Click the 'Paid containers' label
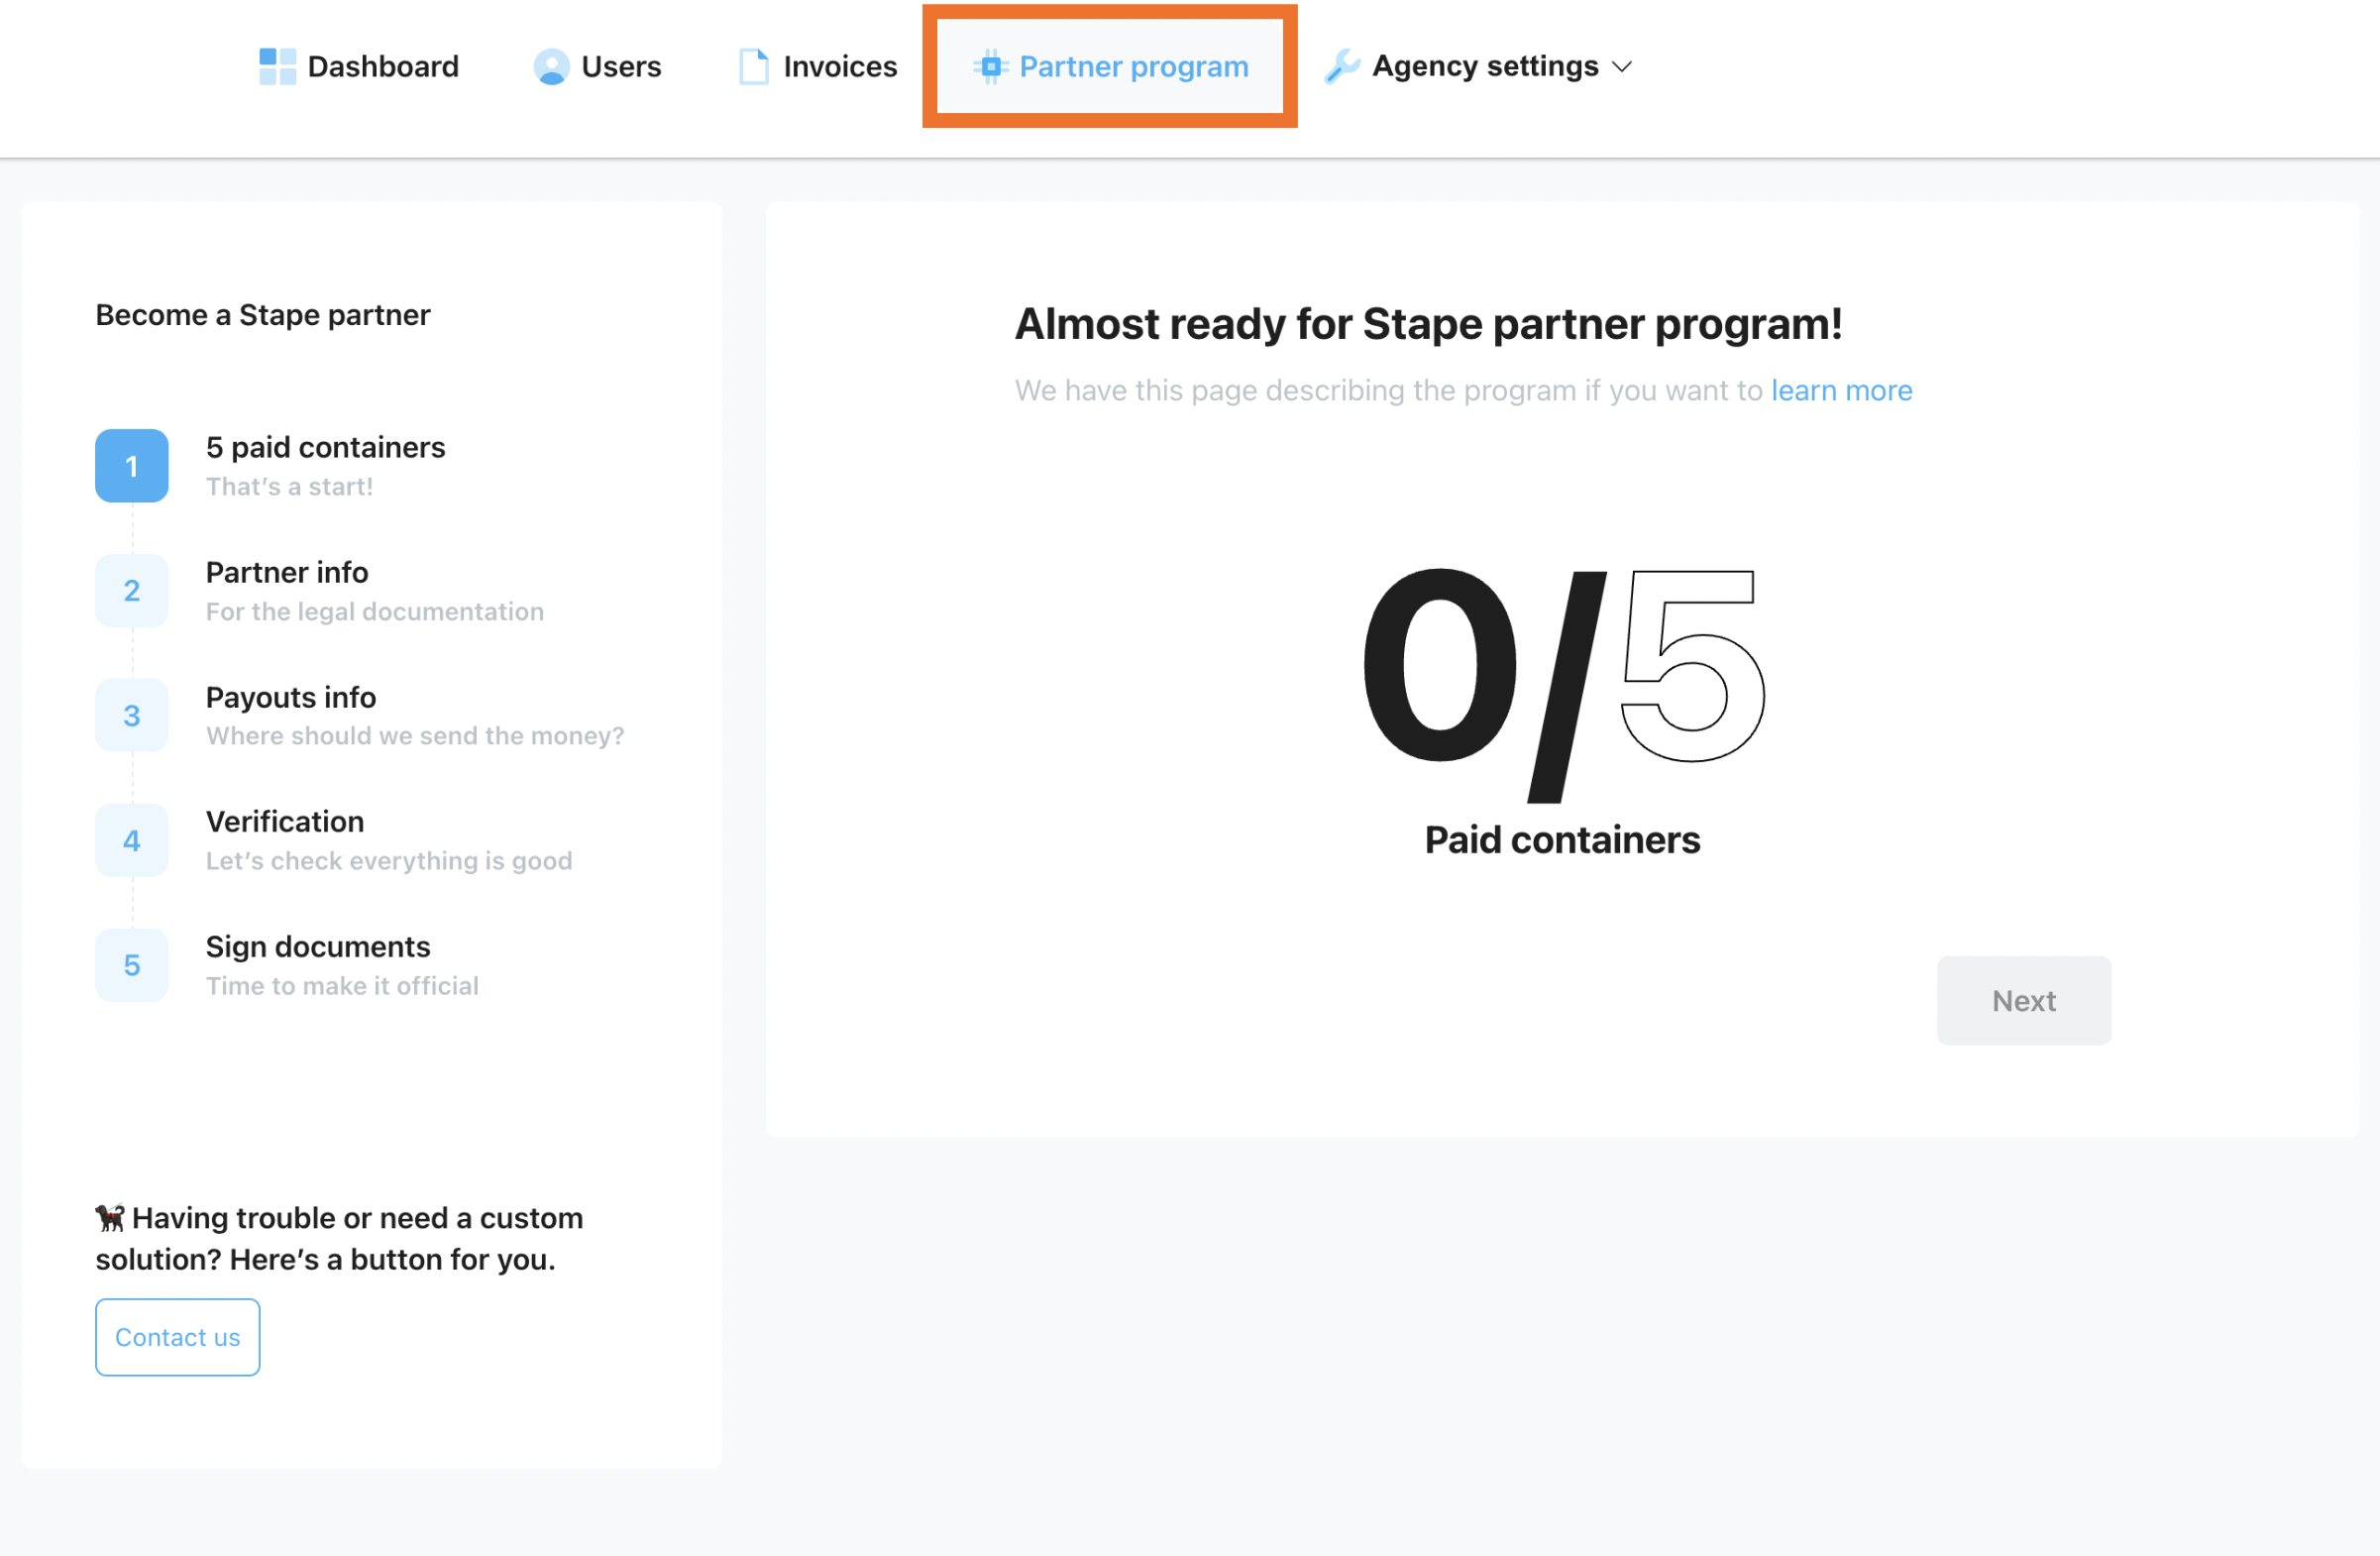The width and height of the screenshot is (2380, 1556). (x=1562, y=840)
